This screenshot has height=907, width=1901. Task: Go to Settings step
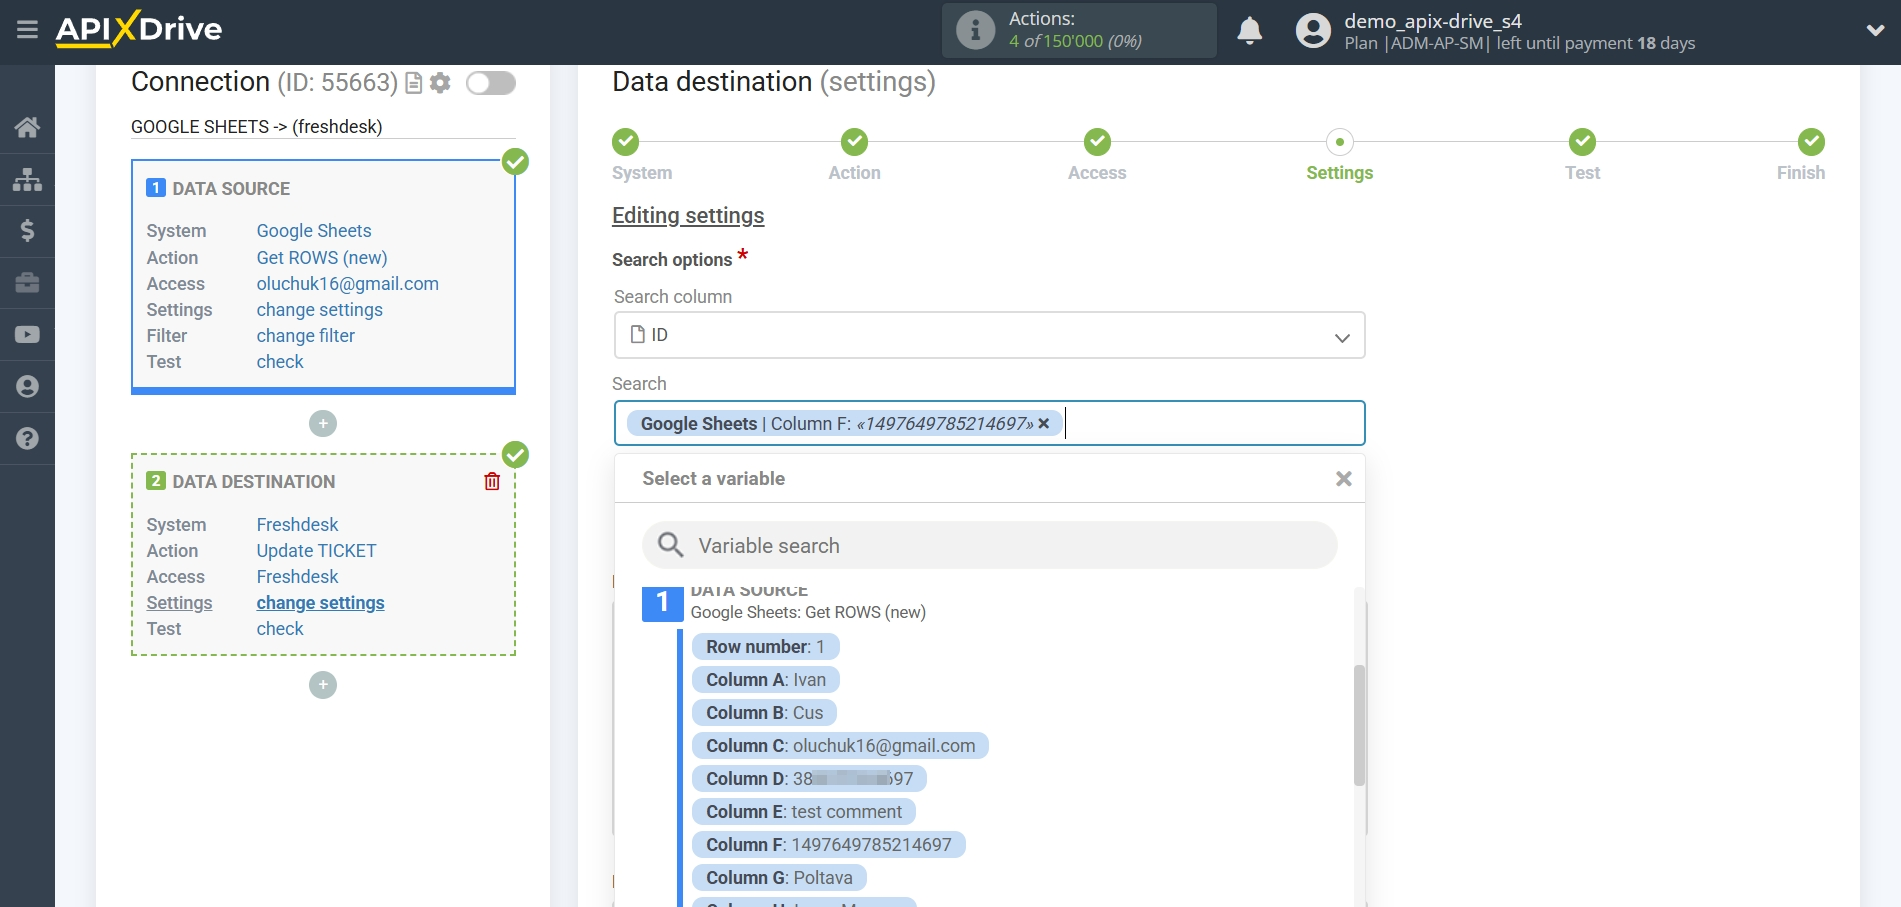tap(1340, 142)
